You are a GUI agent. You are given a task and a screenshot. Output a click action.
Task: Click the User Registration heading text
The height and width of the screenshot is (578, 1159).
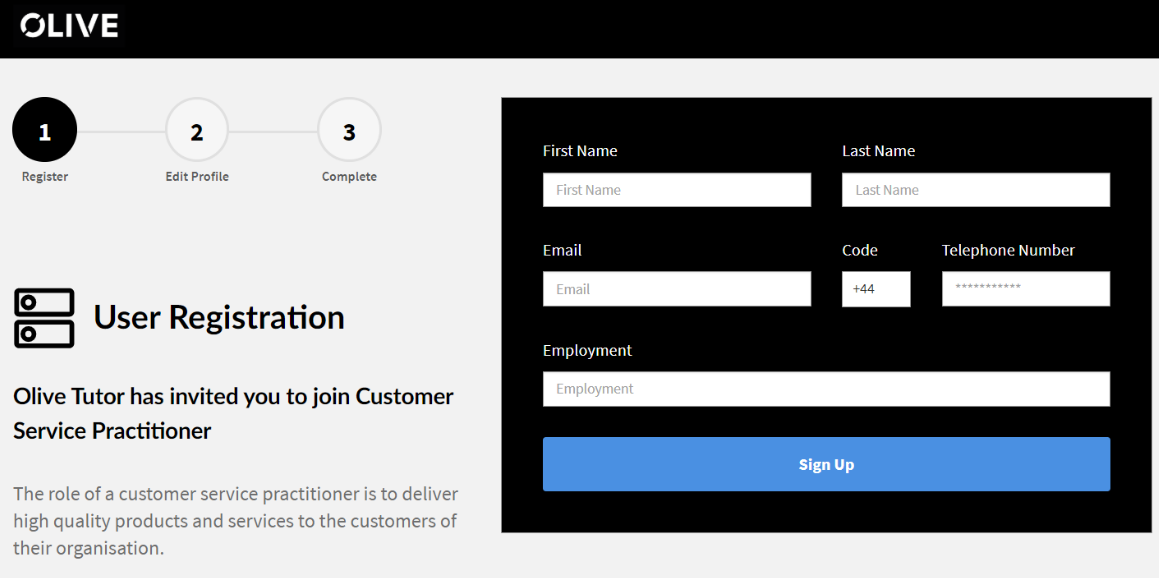tap(218, 316)
